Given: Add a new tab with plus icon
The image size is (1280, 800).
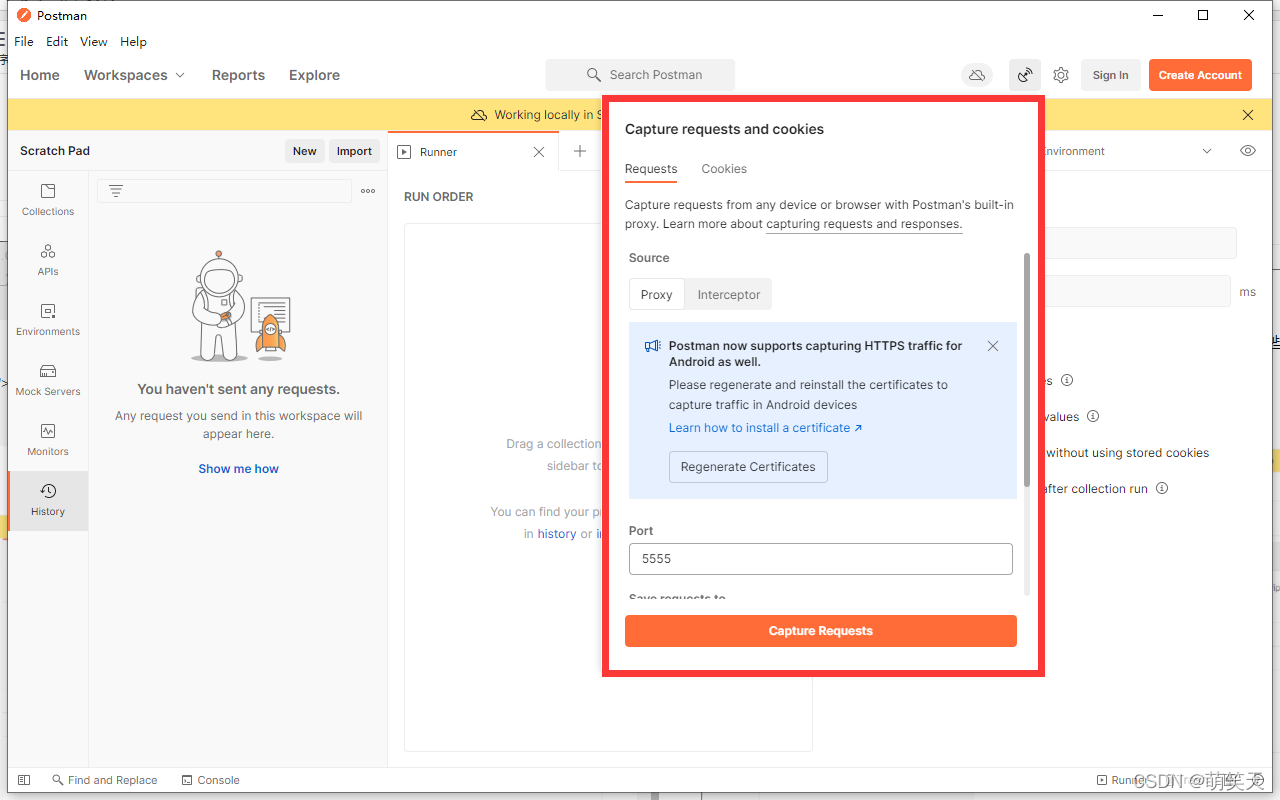Looking at the screenshot, I should (580, 151).
